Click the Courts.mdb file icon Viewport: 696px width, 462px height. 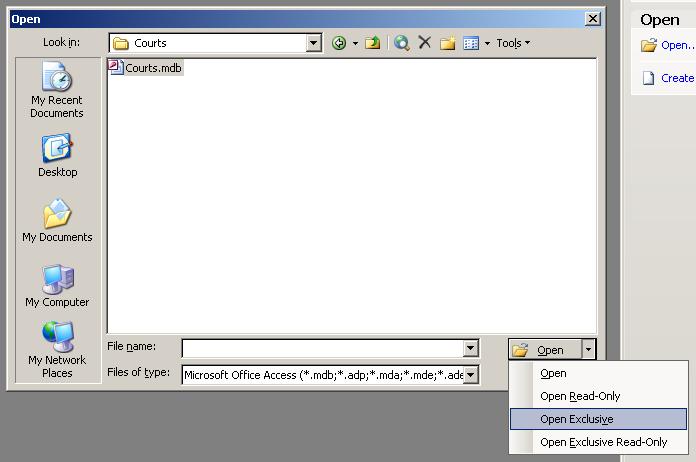115,67
